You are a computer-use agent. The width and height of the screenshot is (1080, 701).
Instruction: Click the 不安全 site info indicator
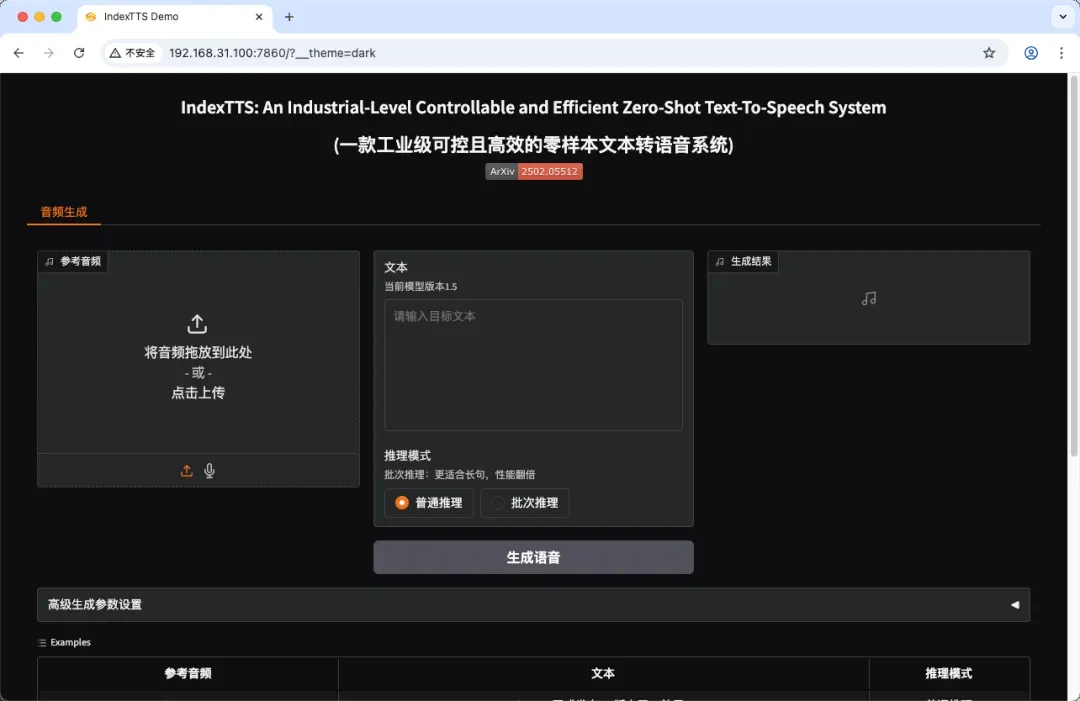(133, 53)
